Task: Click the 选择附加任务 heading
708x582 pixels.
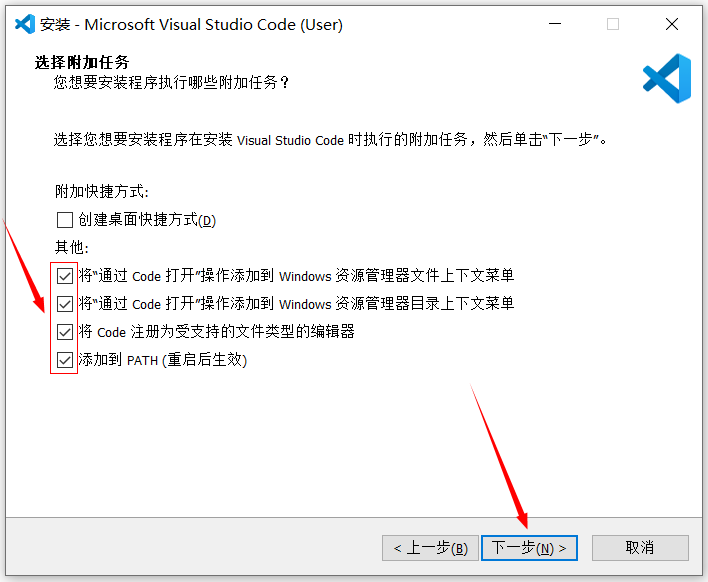Action: (82, 63)
